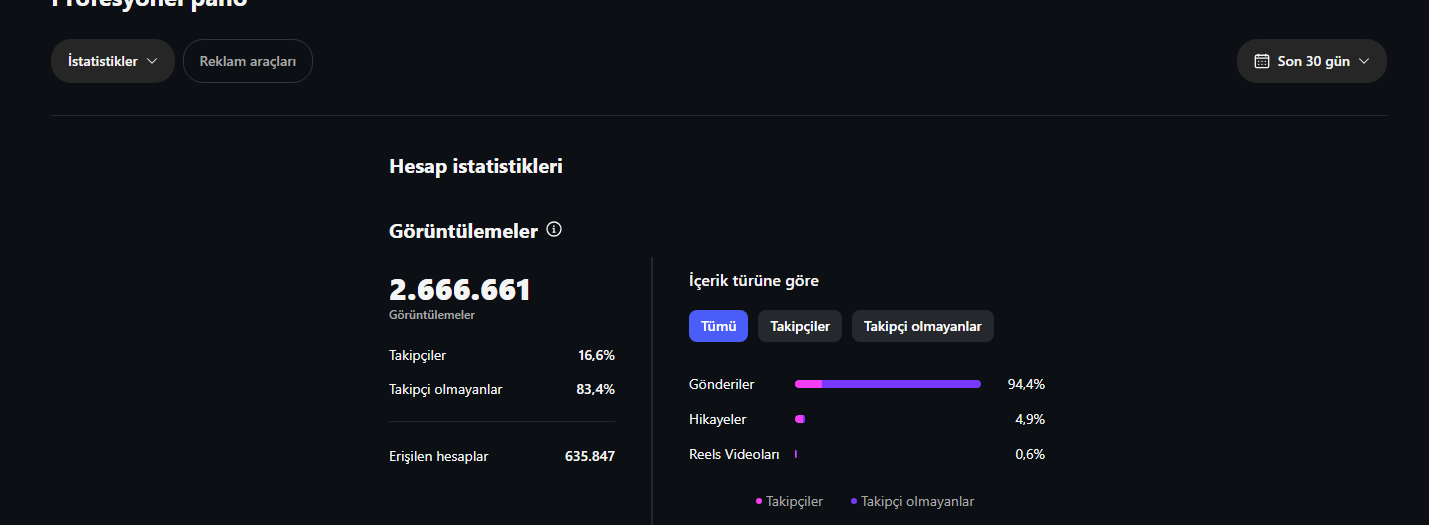Screen dimensions: 1429x525
Task: Click the 94,4% Gönderiler percentage
Action: [1026, 384]
